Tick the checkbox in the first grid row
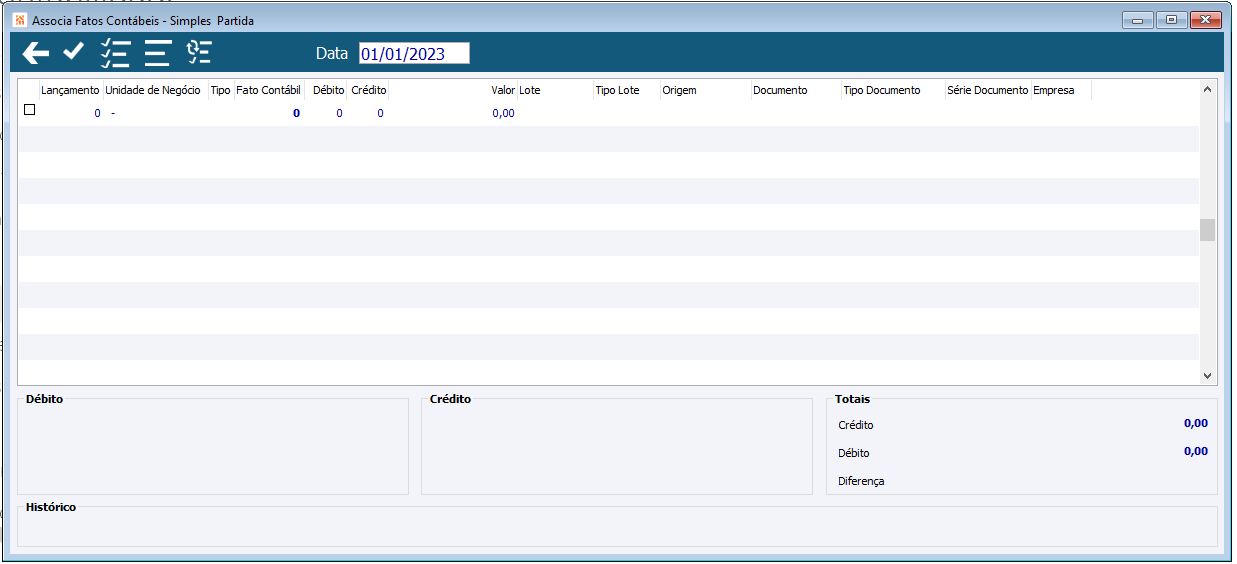The width and height of the screenshot is (1237, 564). (x=29, y=110)
